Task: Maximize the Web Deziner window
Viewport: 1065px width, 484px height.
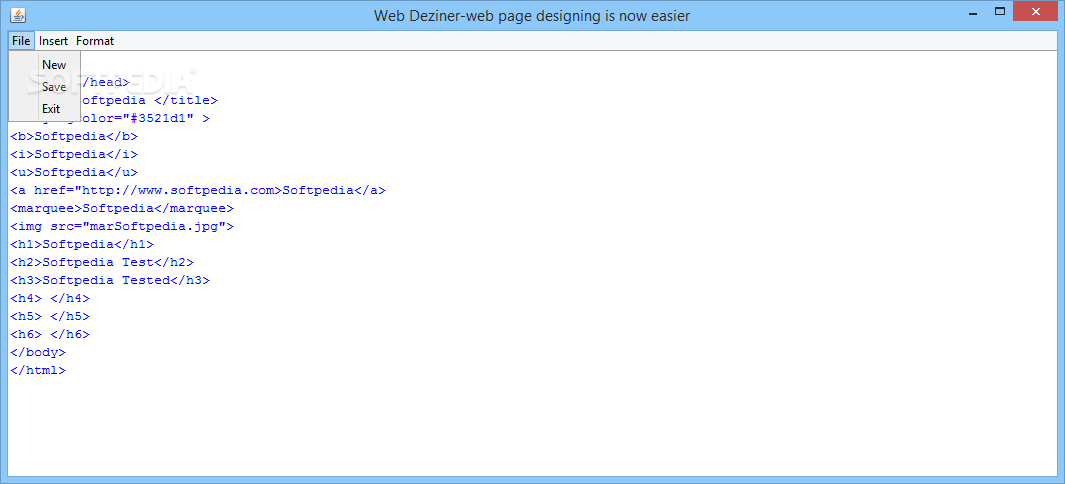Action: [x=1000, y=11]
